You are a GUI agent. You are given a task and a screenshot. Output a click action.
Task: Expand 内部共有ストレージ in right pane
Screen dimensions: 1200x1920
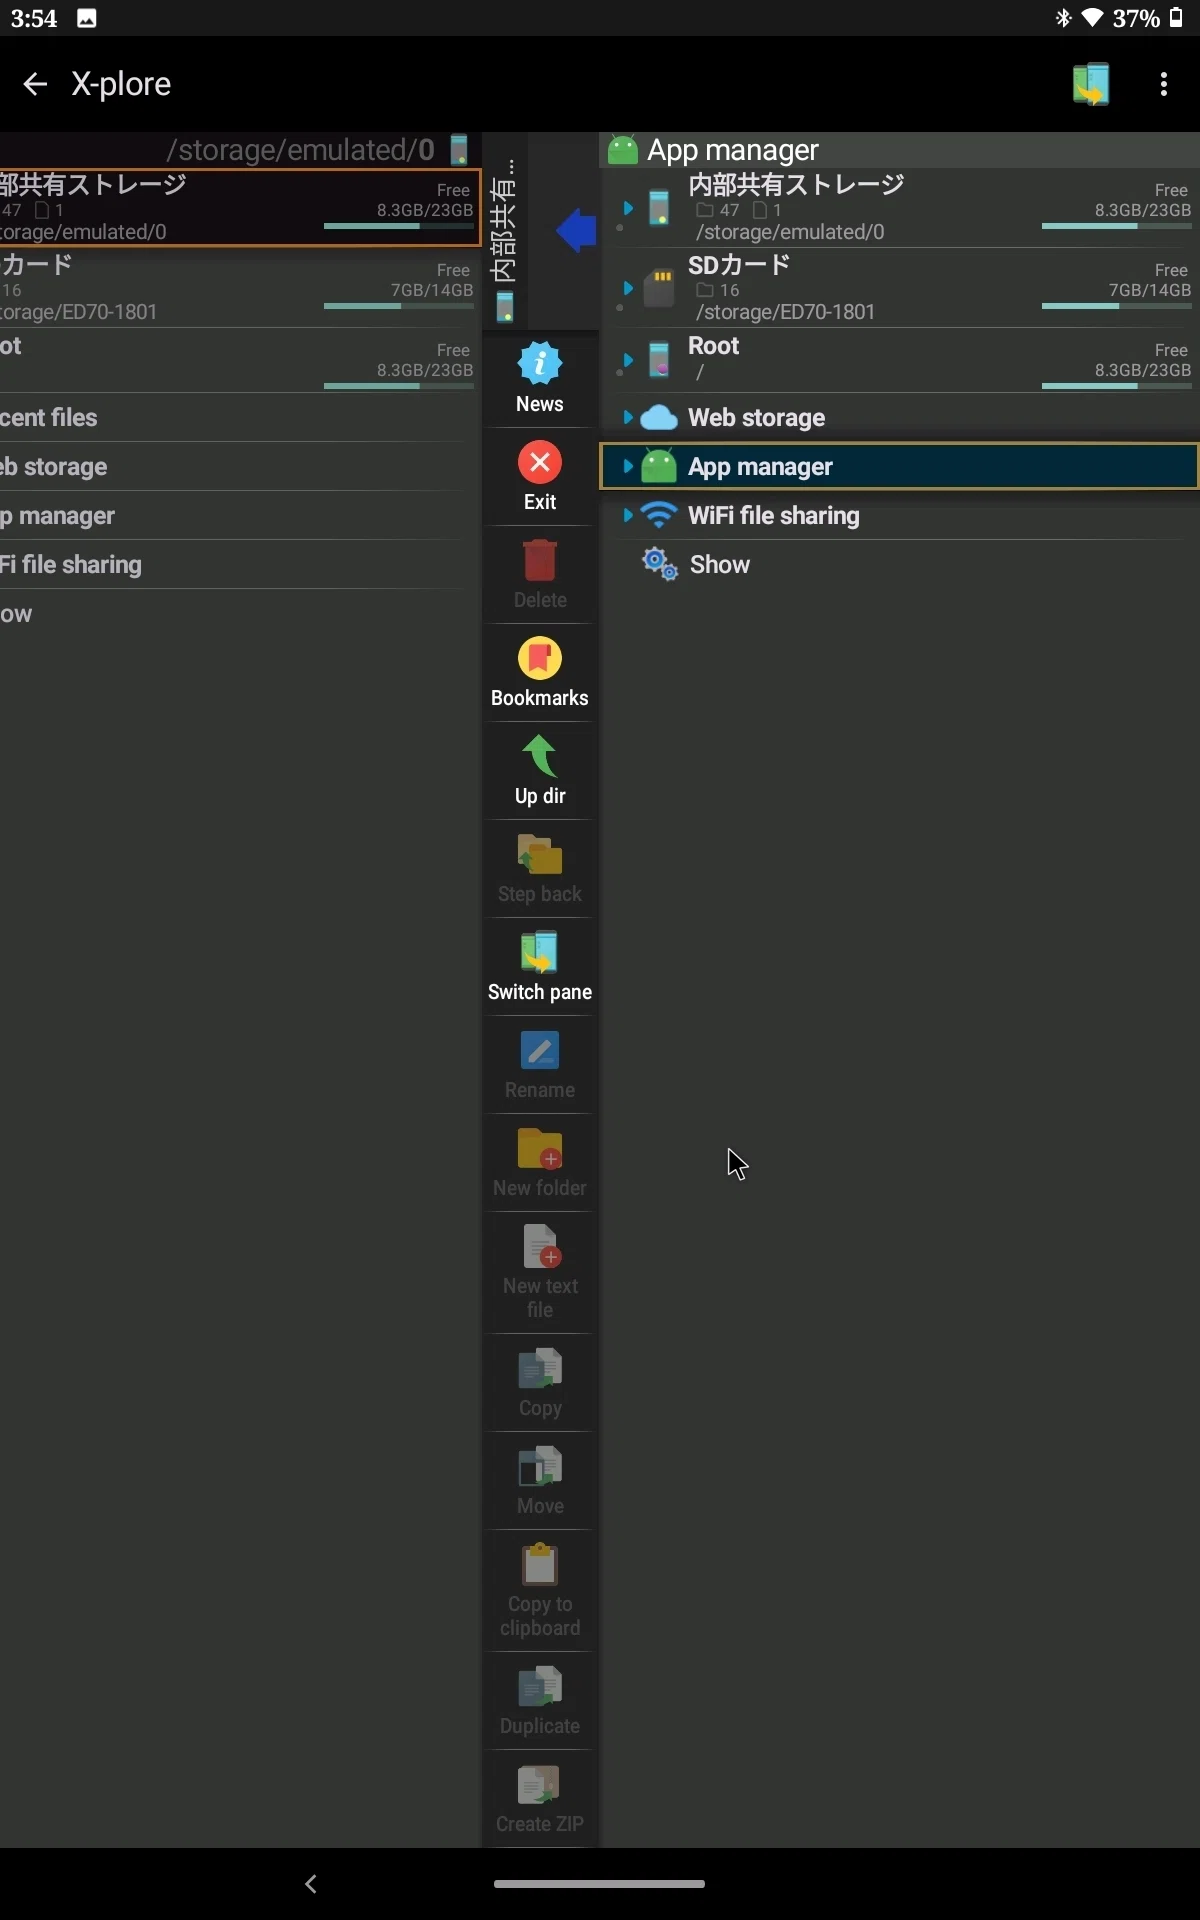[x=628, y=208]
